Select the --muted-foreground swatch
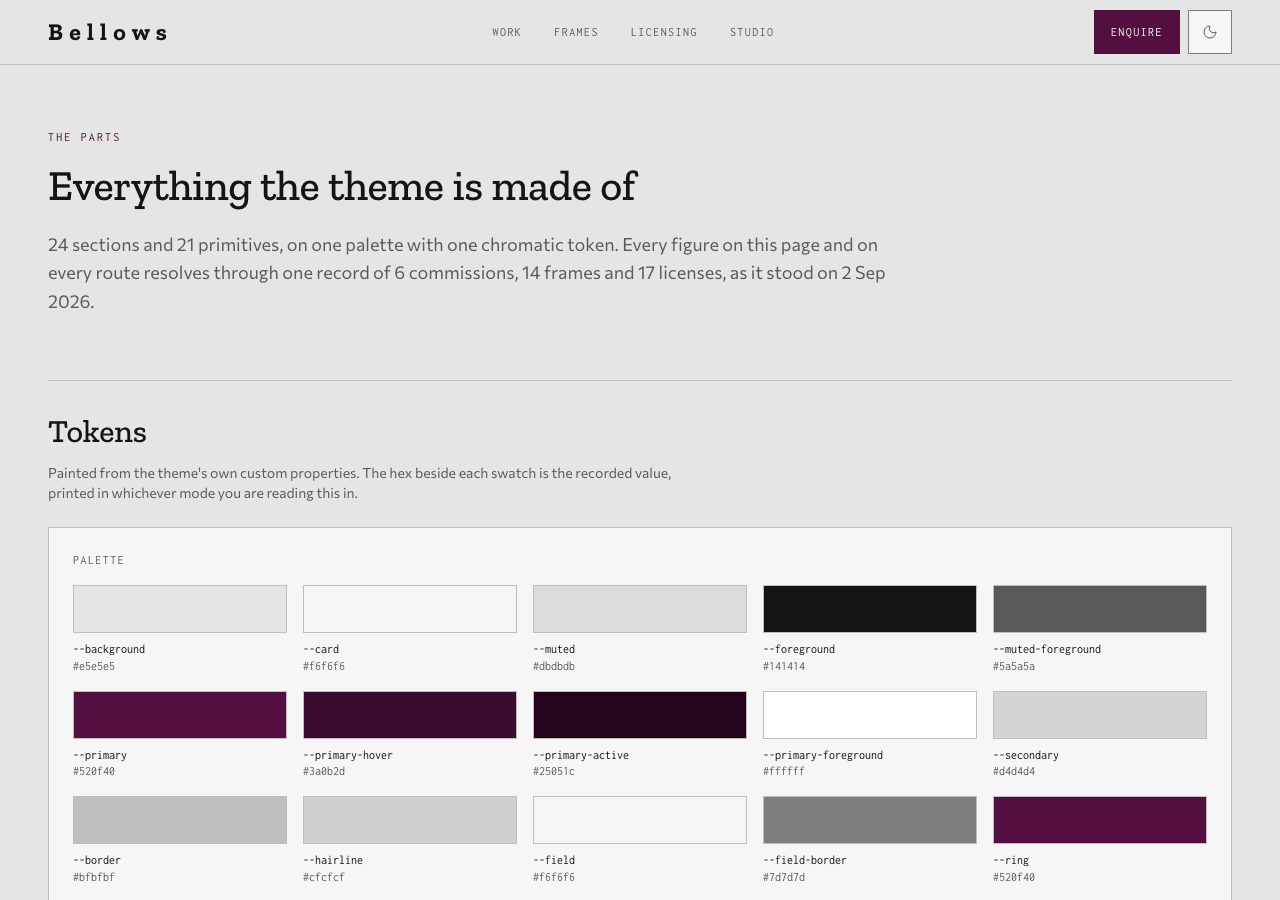Image resolution: width=1280 pixels, height=900 pixels. [x=1100, y=609]
